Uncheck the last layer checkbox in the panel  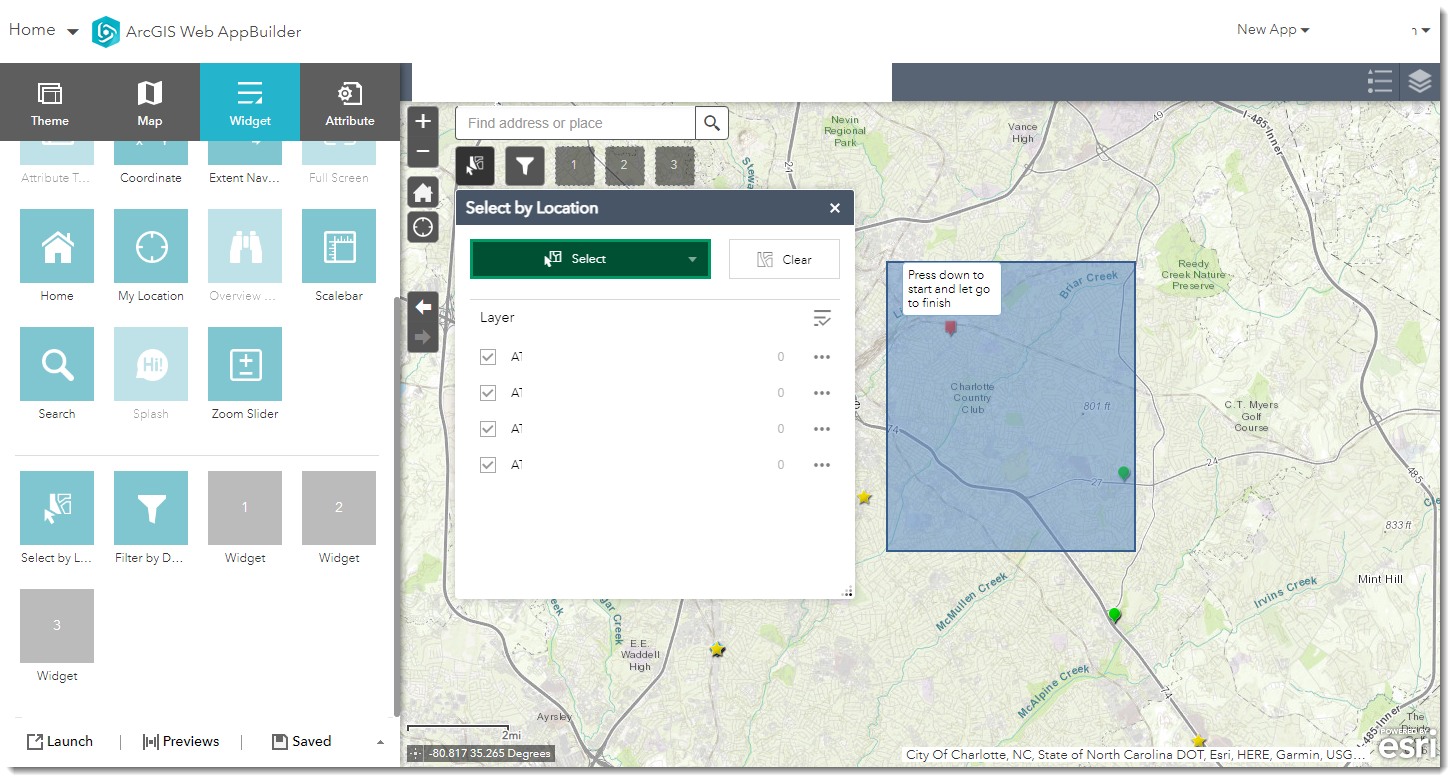coord(487,464)
